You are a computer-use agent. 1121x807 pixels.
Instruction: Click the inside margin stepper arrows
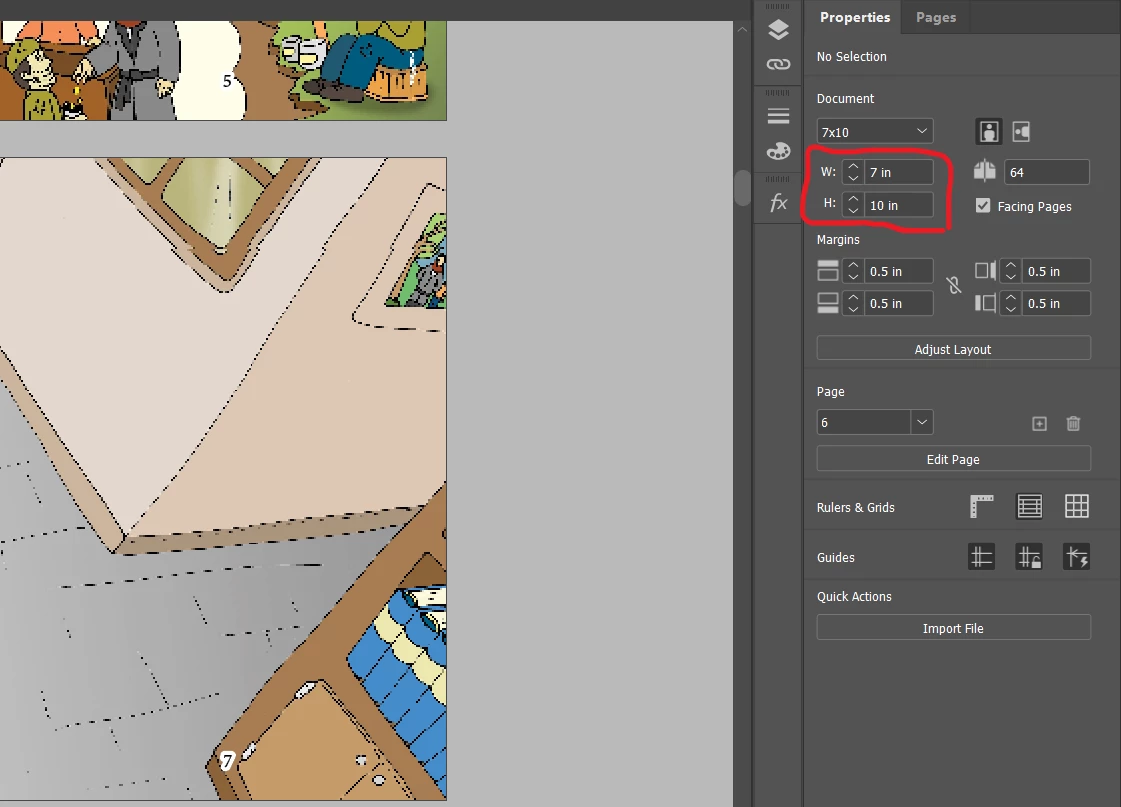(x=1010, y=272)
